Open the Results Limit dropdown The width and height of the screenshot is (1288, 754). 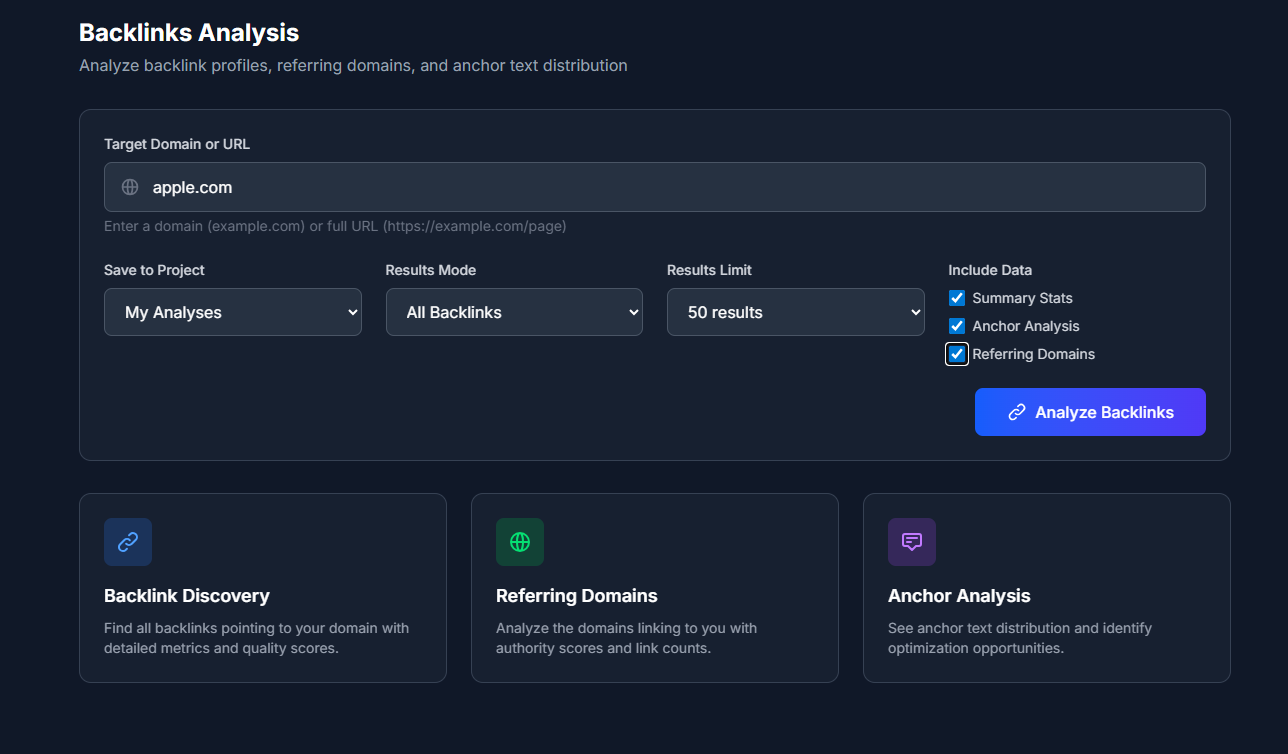(x=795, y=311)
